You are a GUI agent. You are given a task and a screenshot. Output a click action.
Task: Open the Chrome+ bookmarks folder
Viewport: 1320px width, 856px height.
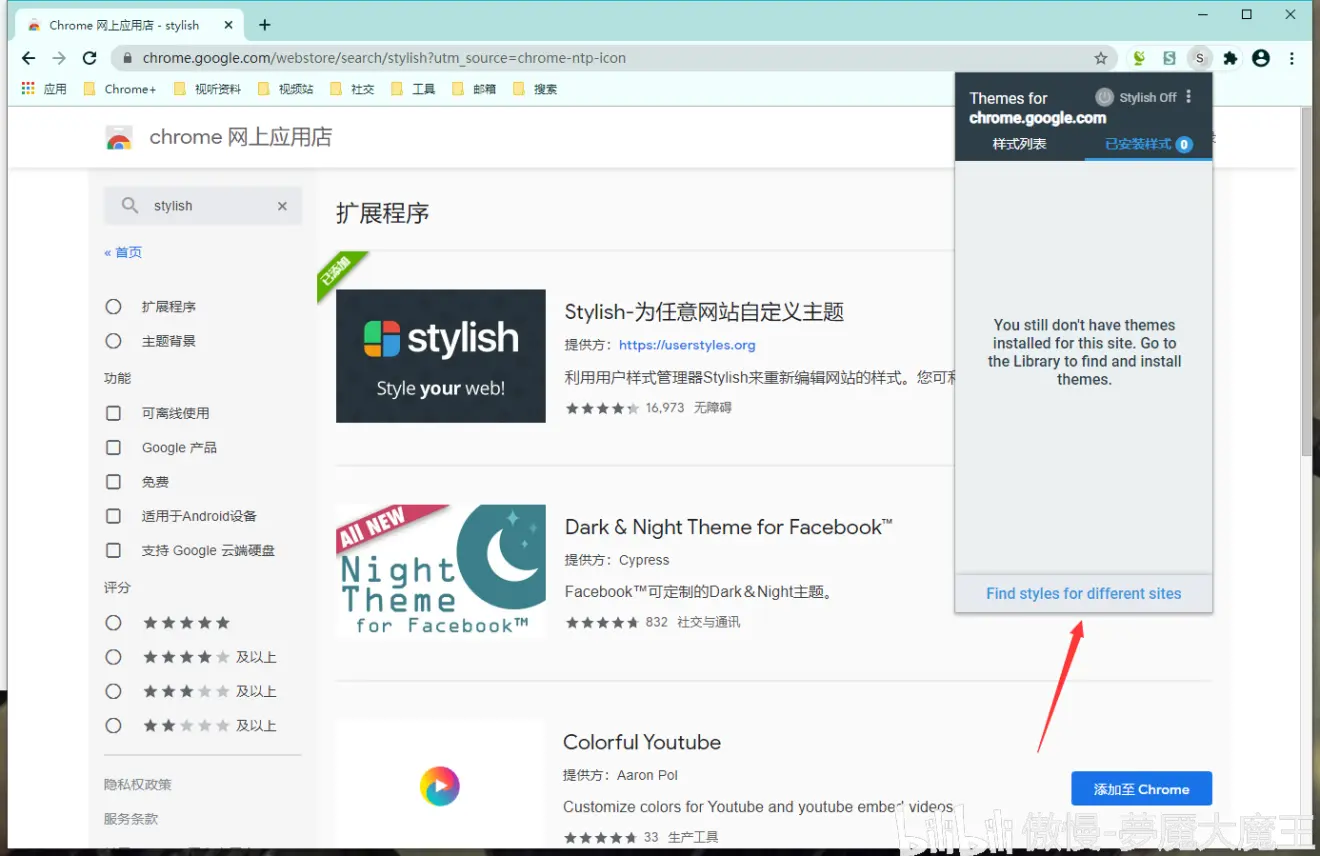tap(121, 89)
